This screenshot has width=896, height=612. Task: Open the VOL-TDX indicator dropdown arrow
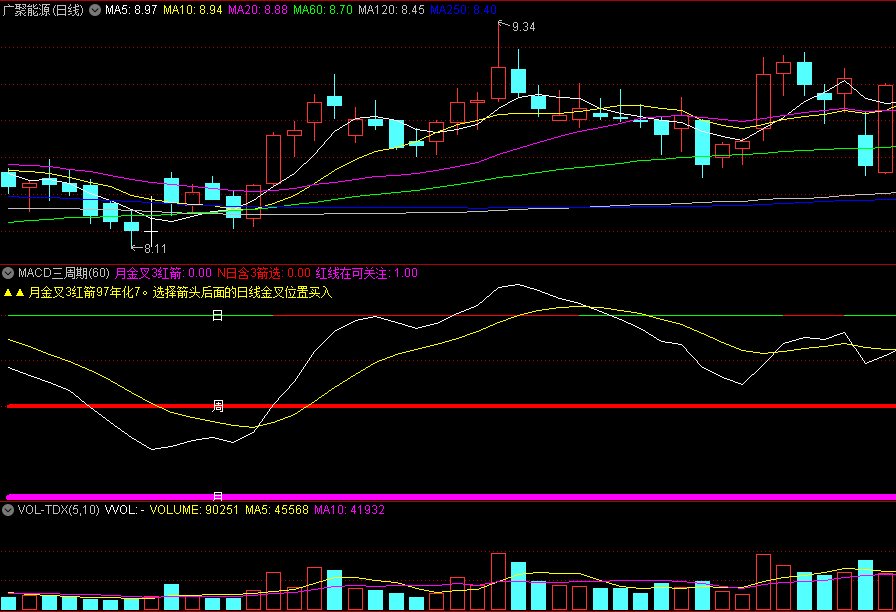click(8, 510)
